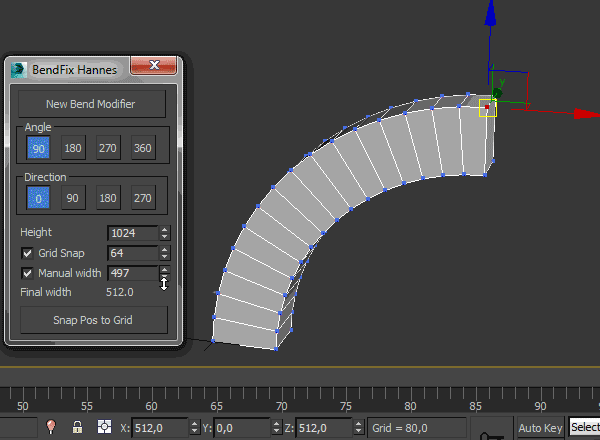600x440 pixels.
Task: Uncheck the Grid Snap checkbox
Action: pos(27,253)
